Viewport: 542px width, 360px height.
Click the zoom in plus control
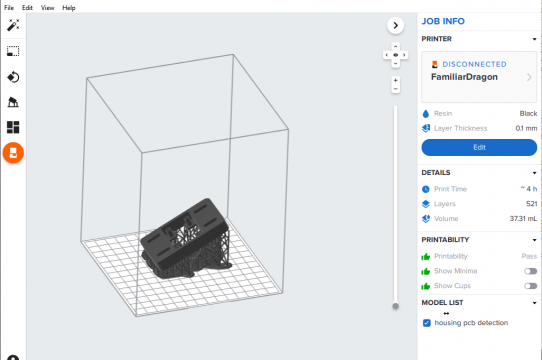pyautogui.click(x=395, y=80)
